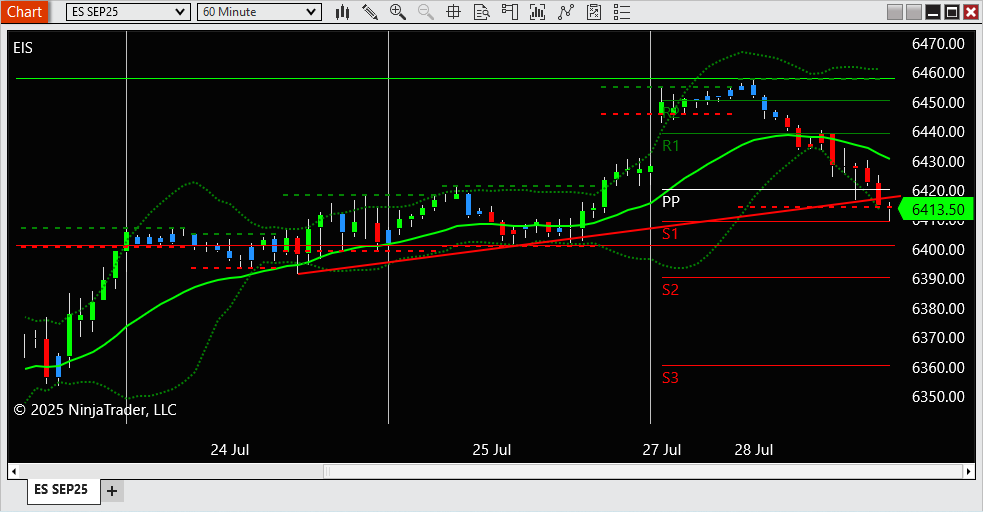Click the 6400.00 price axis value
Screen dimensions: 983x512
pyautogui.click(x=938, y=249)
